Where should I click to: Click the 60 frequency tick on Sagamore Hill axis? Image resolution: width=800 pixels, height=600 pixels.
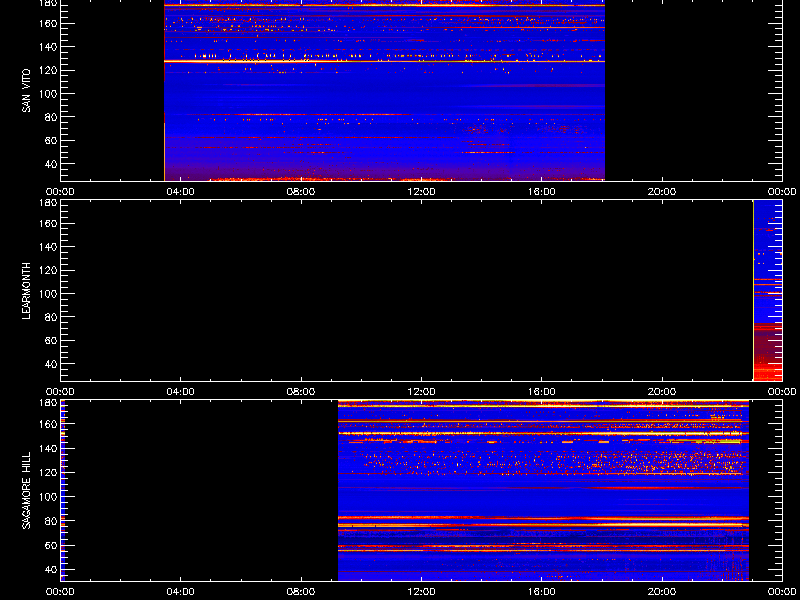point(52,545)
